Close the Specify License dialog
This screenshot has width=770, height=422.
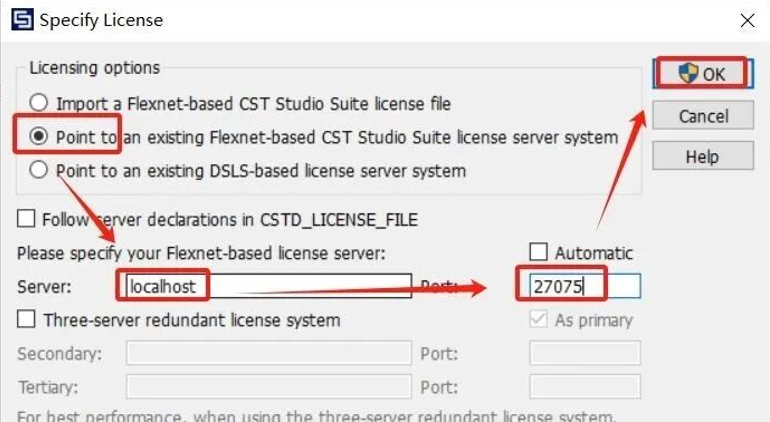point(746,20)
